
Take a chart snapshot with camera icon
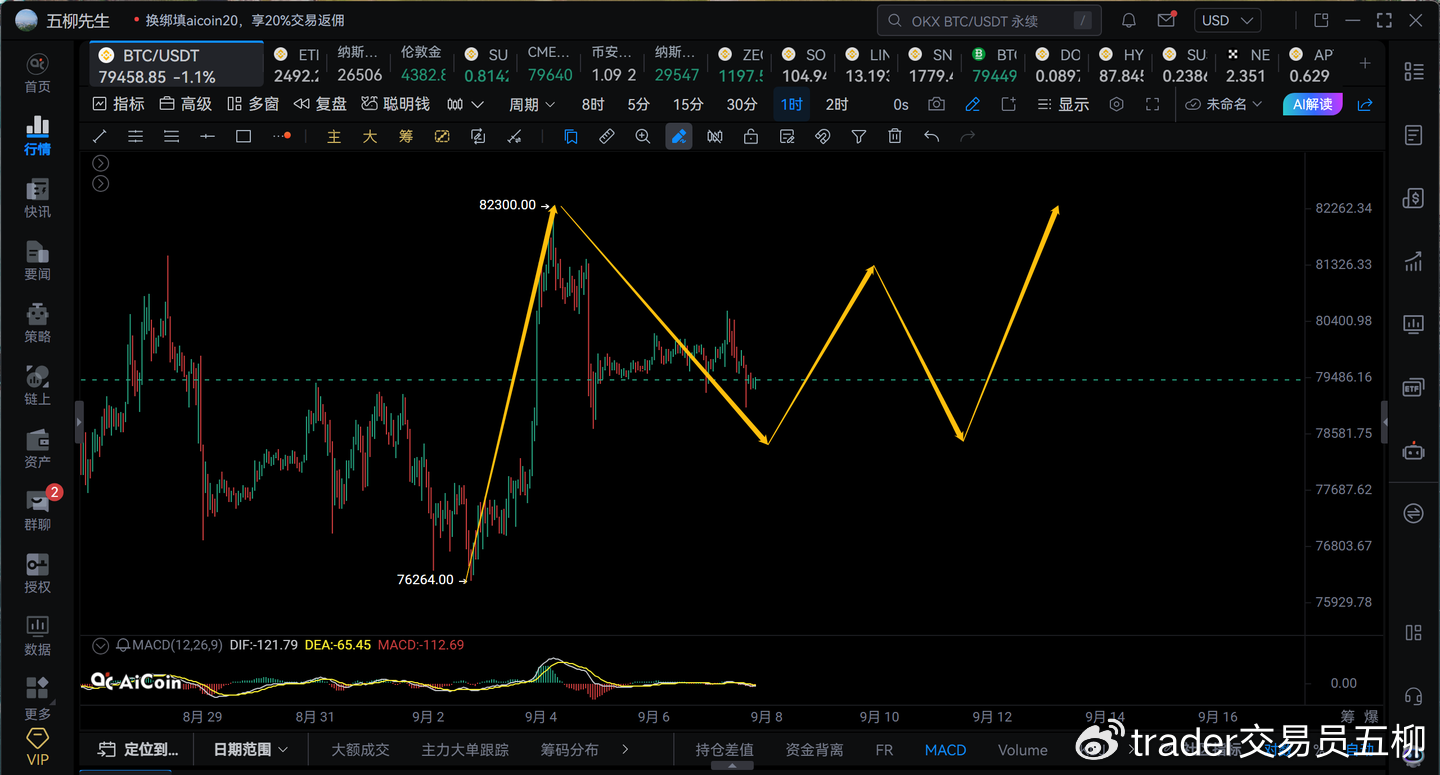point(936,104)
